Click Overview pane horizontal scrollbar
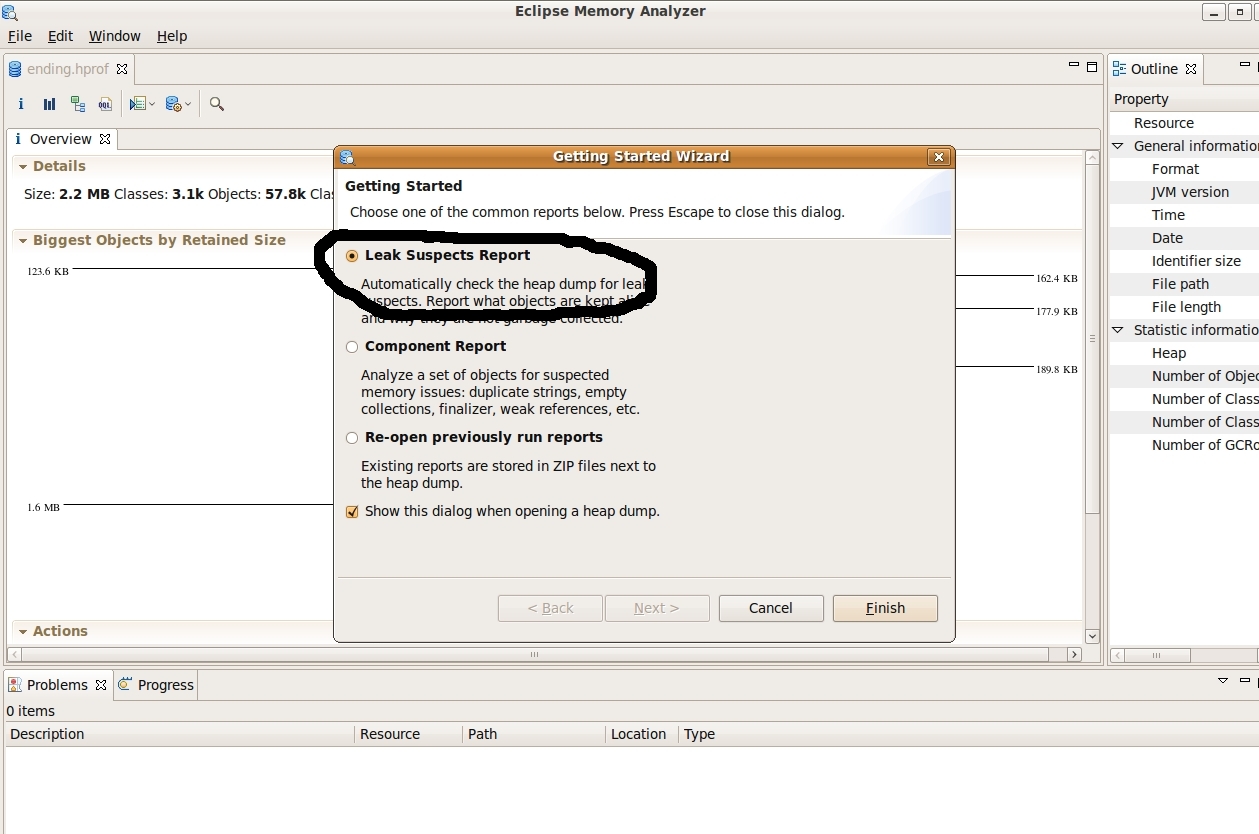This screenshot has height=834, width=1259. pos(534,655)
